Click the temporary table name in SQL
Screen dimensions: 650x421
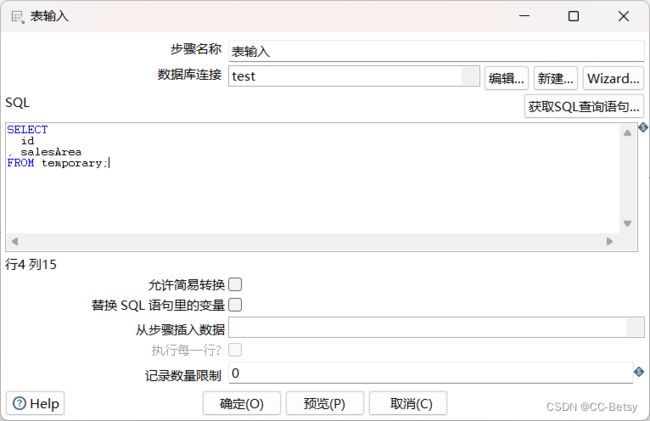click(x=74, y=163)
